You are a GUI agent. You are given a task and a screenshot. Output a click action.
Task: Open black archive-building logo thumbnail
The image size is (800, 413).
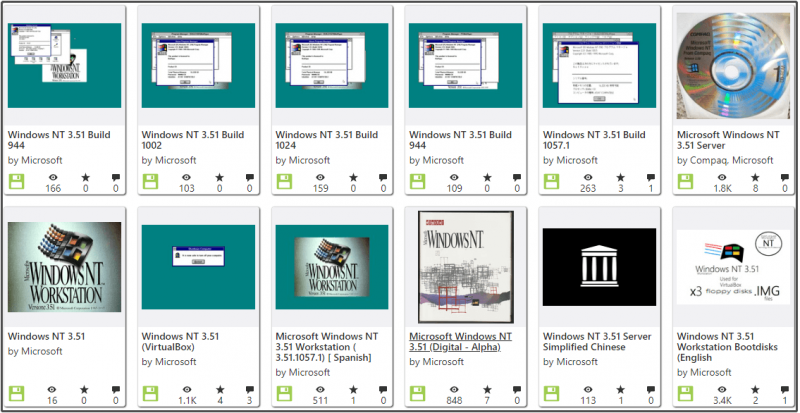(x=599, y=267)
